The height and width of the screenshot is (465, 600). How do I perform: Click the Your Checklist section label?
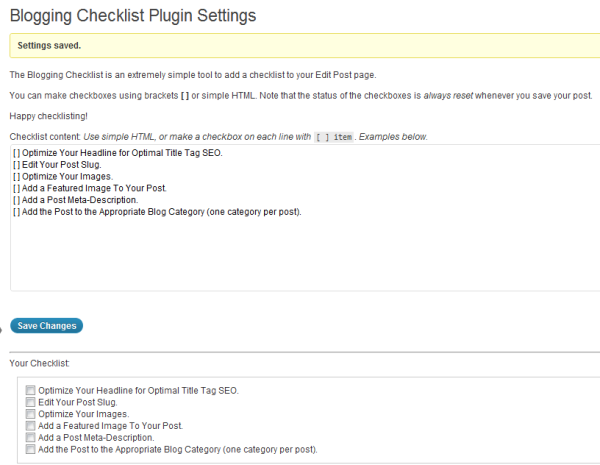coord(39,363)
